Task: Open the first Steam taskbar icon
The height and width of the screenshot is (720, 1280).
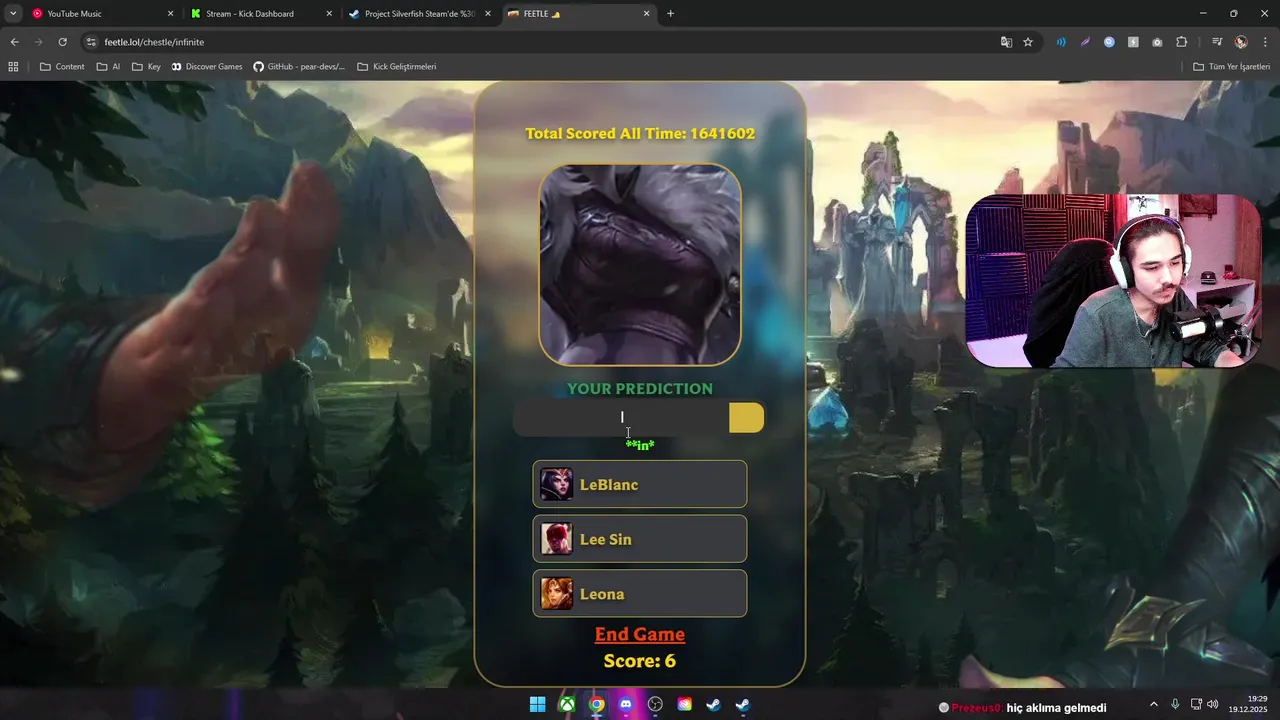Action: [x=714, y=705]
